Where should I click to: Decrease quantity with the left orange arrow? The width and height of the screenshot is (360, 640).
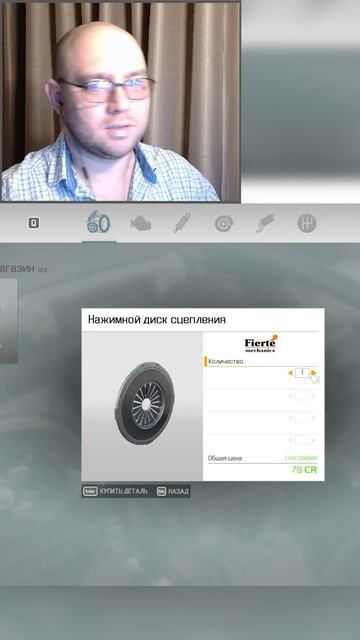[x=290, y=373]
